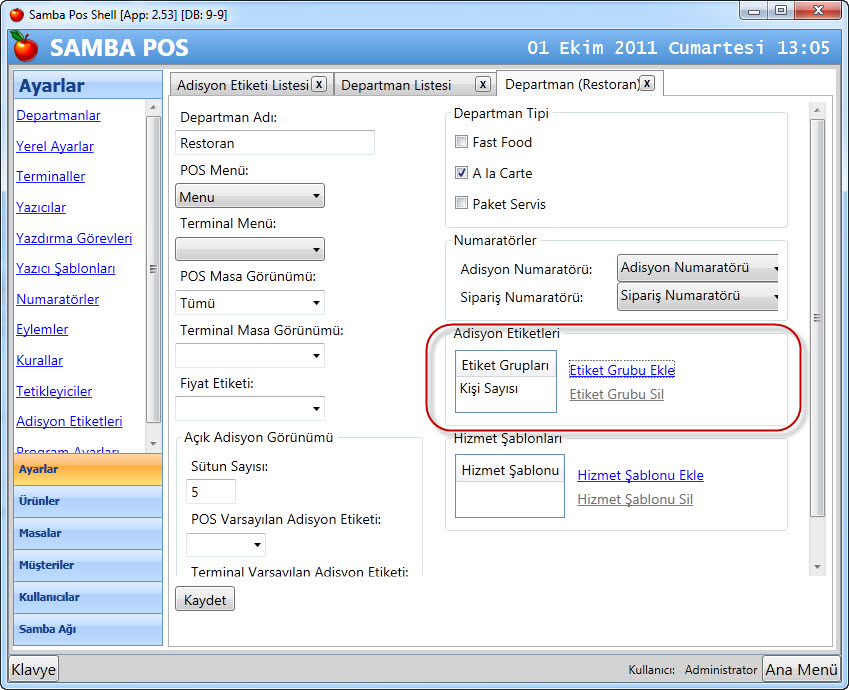Open the POS Menü dropdown
Screen dimensions: 849x690
point(250,196)
